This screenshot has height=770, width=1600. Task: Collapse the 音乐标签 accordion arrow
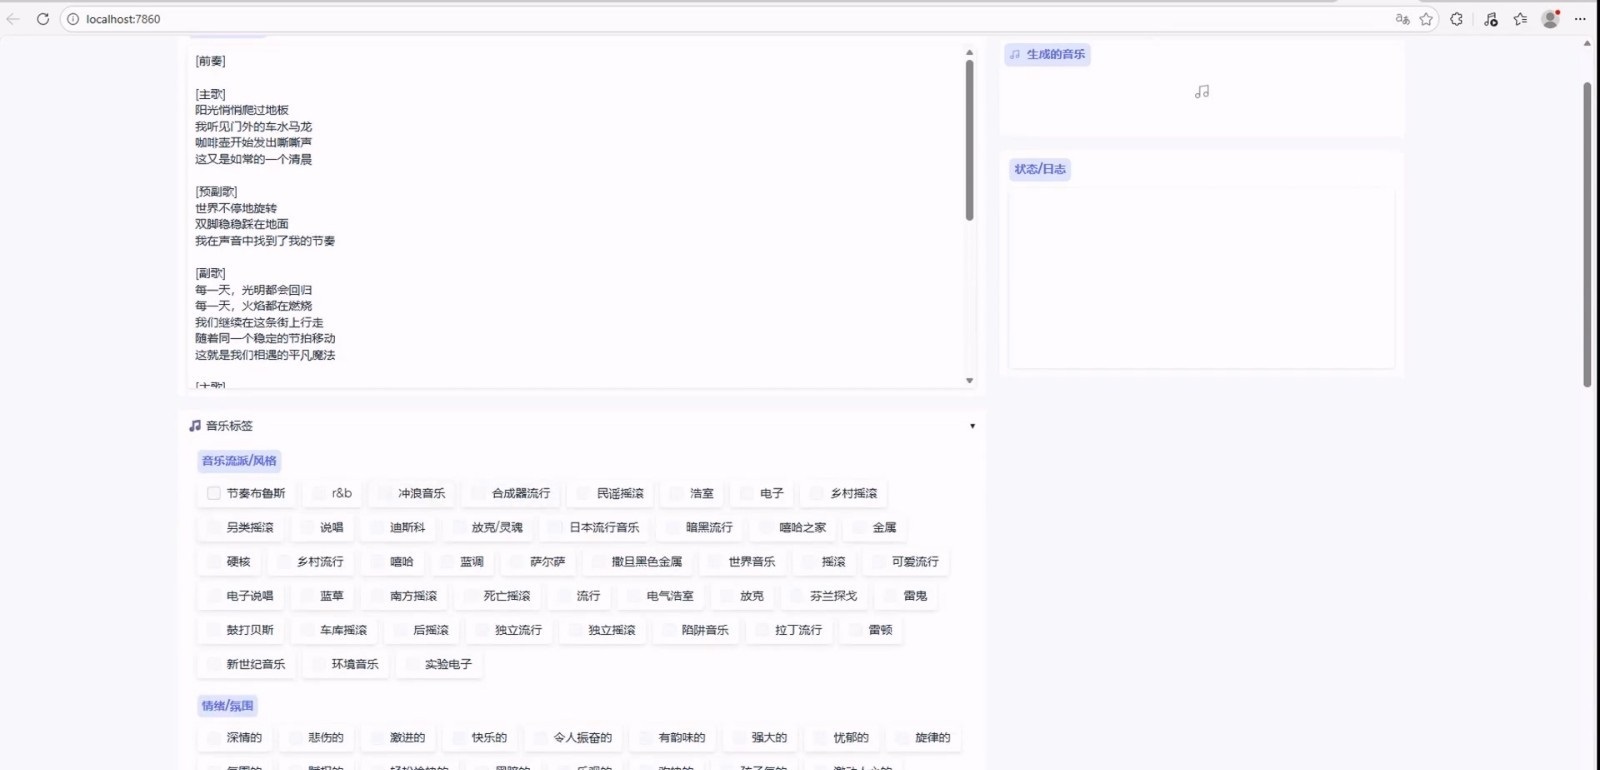pyautogui.click(x=972, y=426)
